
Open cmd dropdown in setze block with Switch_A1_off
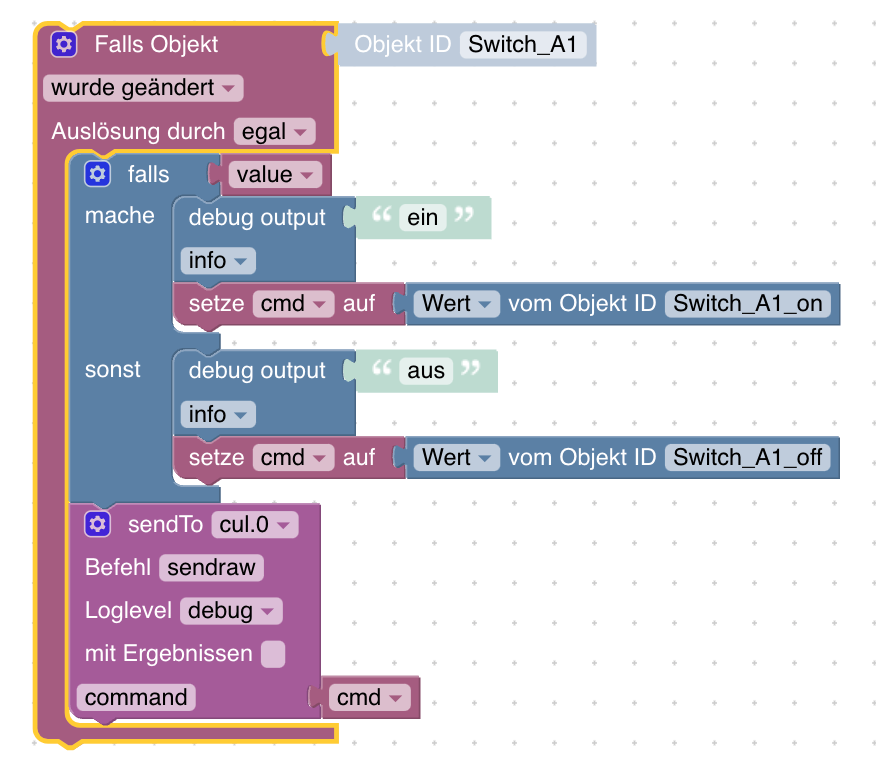(x=293, y=457)
